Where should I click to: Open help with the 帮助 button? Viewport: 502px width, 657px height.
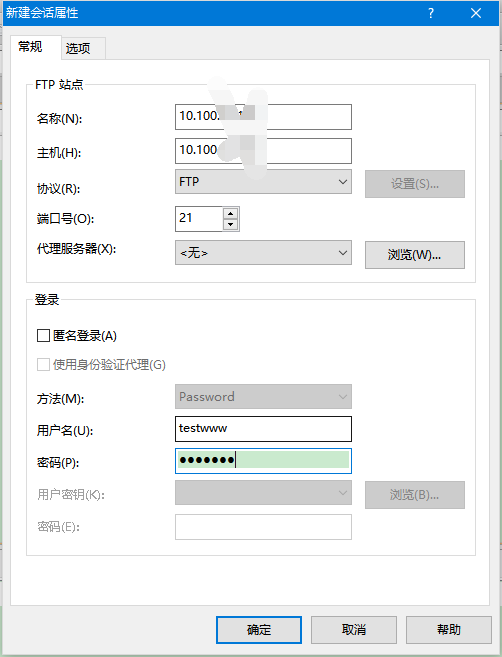[x=448, y=630]
